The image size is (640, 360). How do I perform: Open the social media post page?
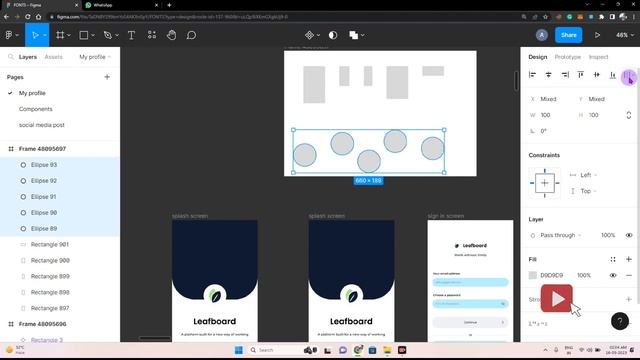[42, 125]
